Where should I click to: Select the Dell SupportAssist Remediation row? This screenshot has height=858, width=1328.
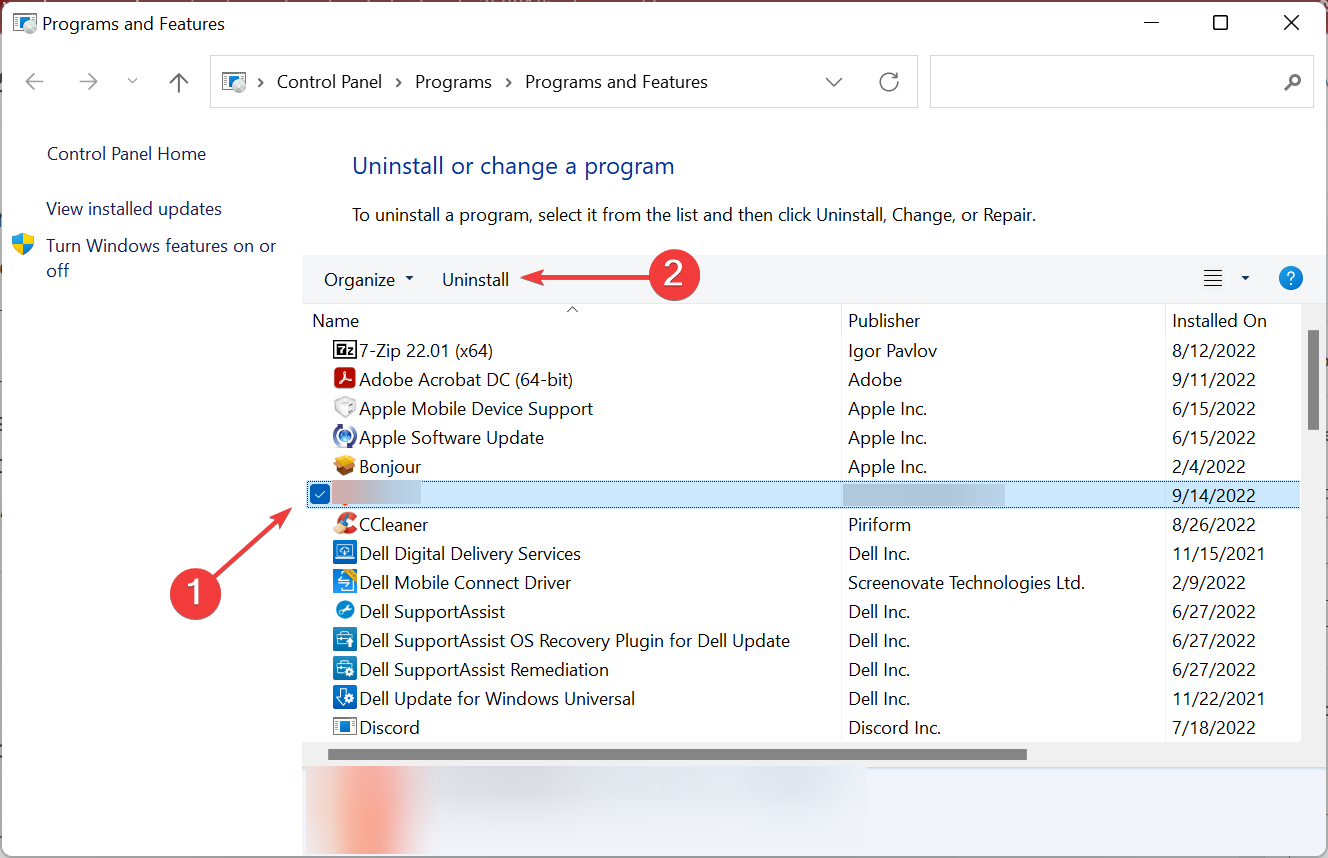tap(802, 669)
